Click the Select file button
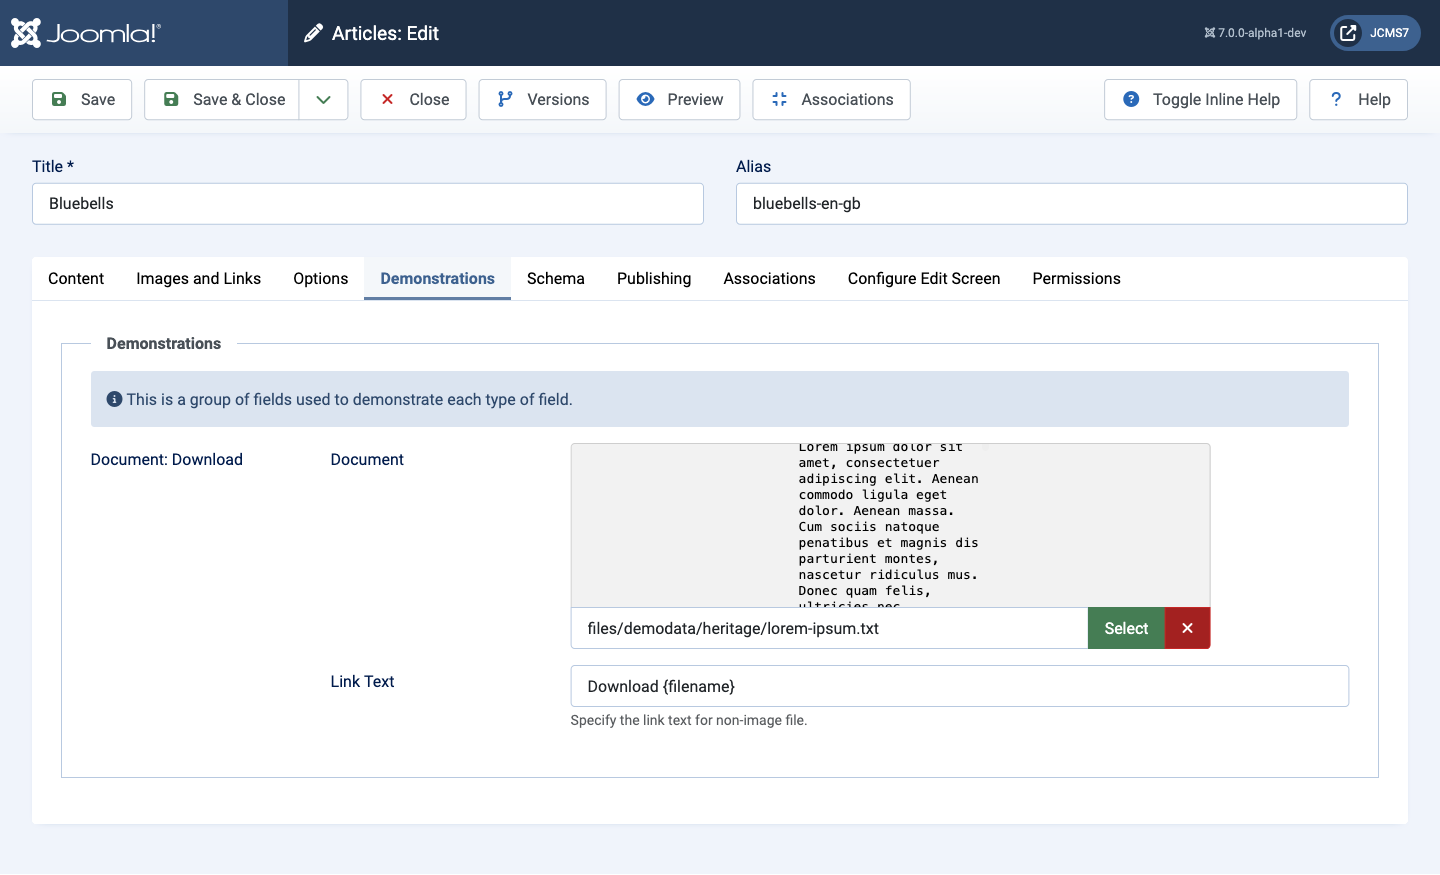Viewport: 1440px width, 875px height. [x=1126, y=628]
